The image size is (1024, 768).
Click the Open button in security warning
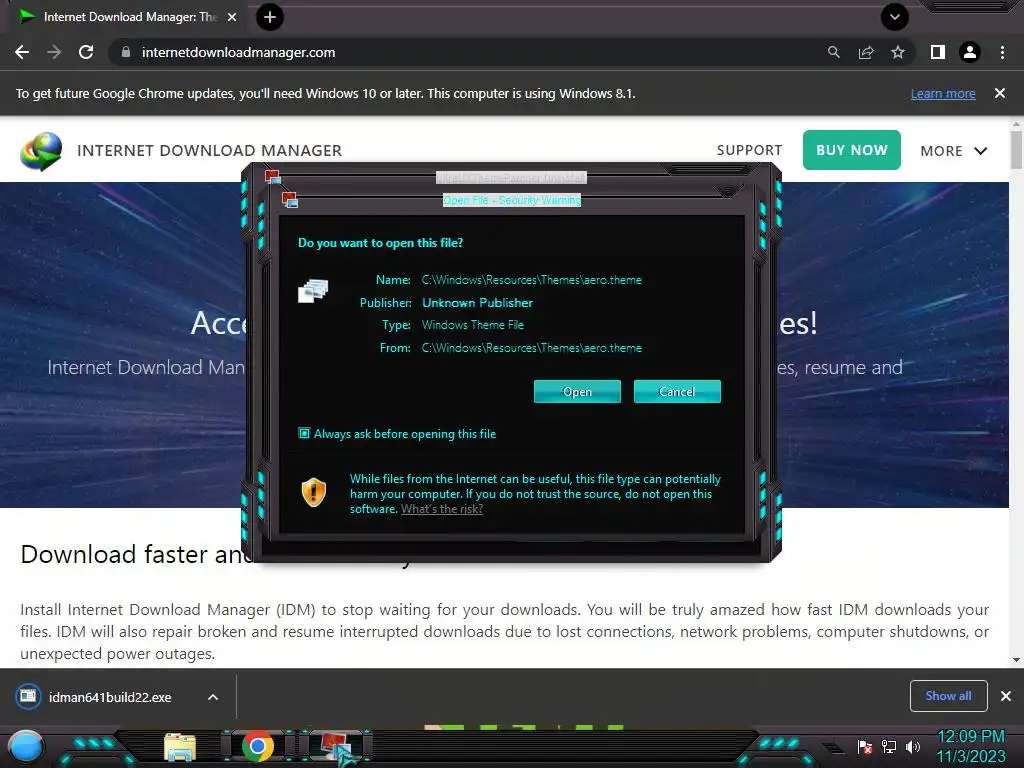(577, 391)
